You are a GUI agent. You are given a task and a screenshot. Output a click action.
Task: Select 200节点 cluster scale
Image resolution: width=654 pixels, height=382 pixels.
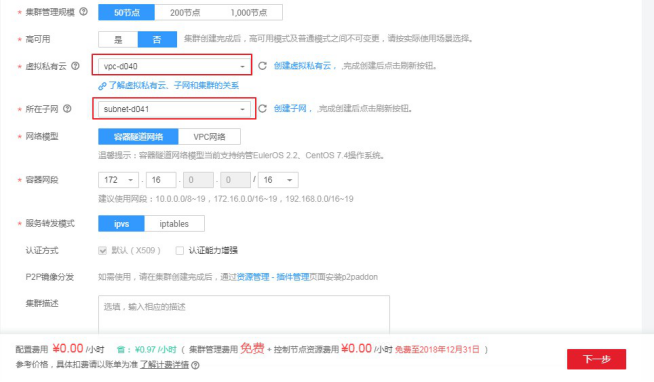[x=185, y=13]
